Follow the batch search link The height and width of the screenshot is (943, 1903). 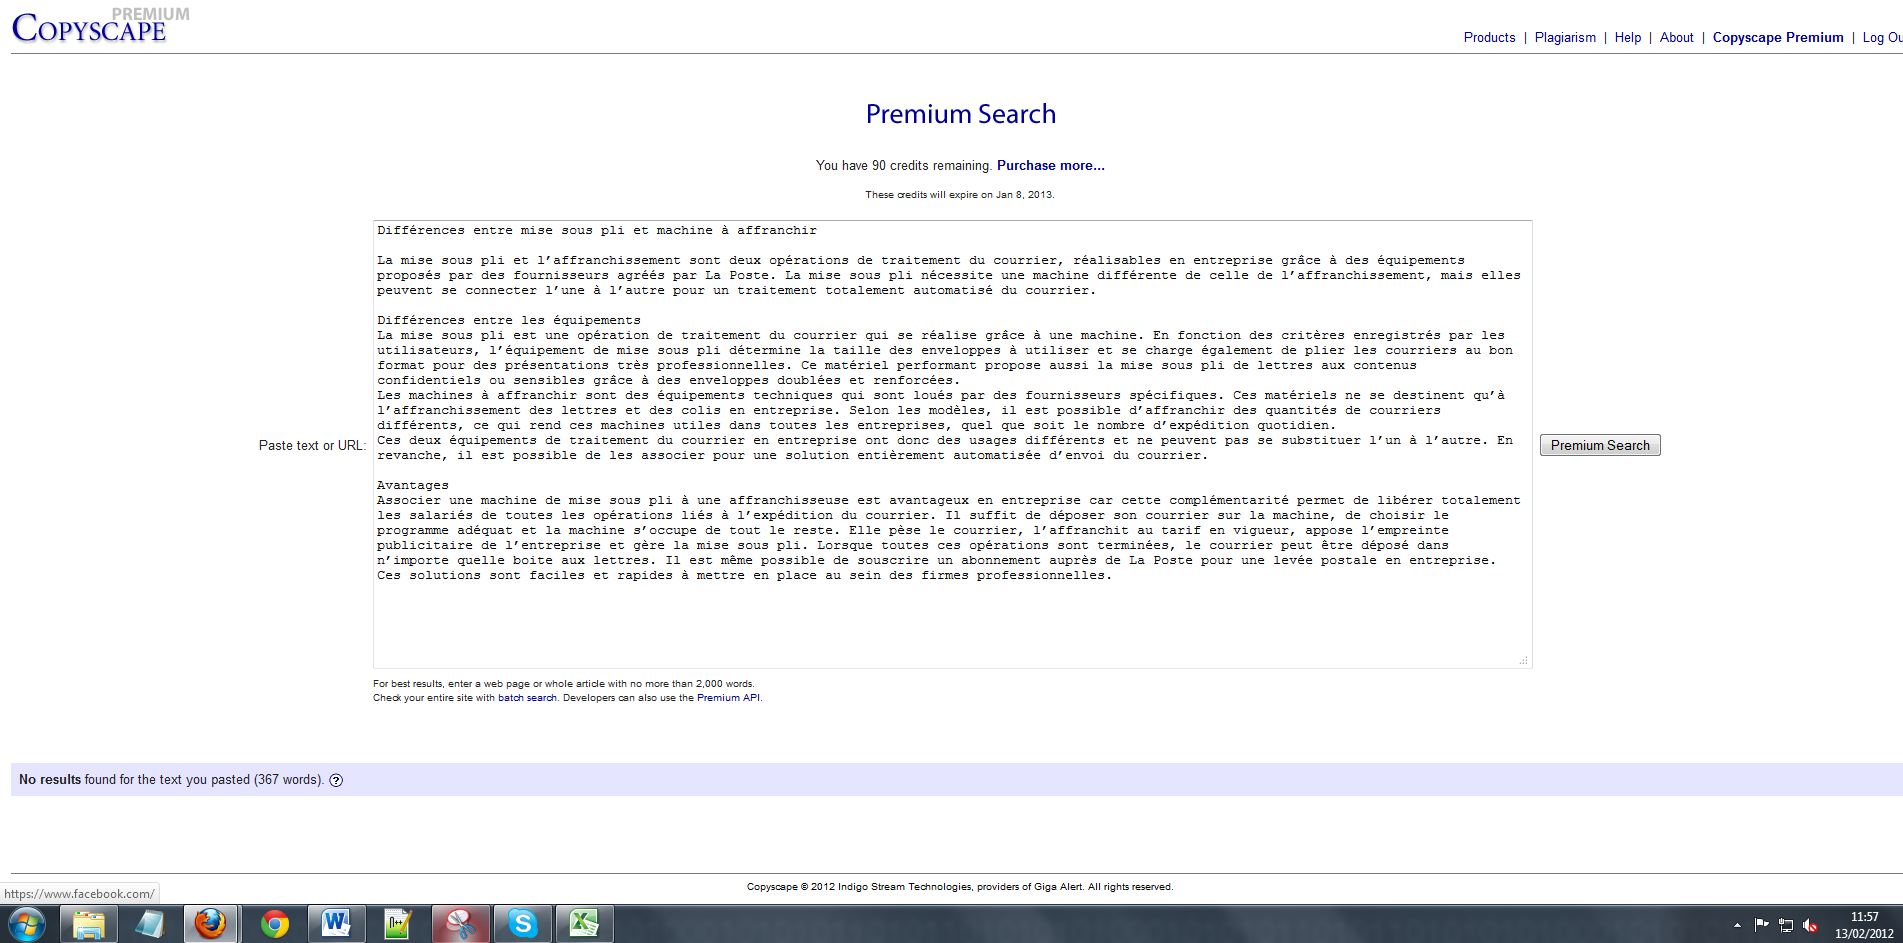coord(527,698)
